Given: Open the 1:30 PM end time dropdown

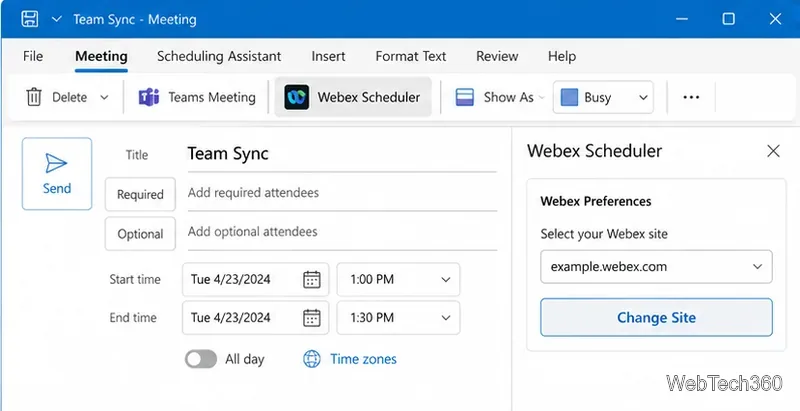Looking at the screenshot, I should (x=398, y=318).
